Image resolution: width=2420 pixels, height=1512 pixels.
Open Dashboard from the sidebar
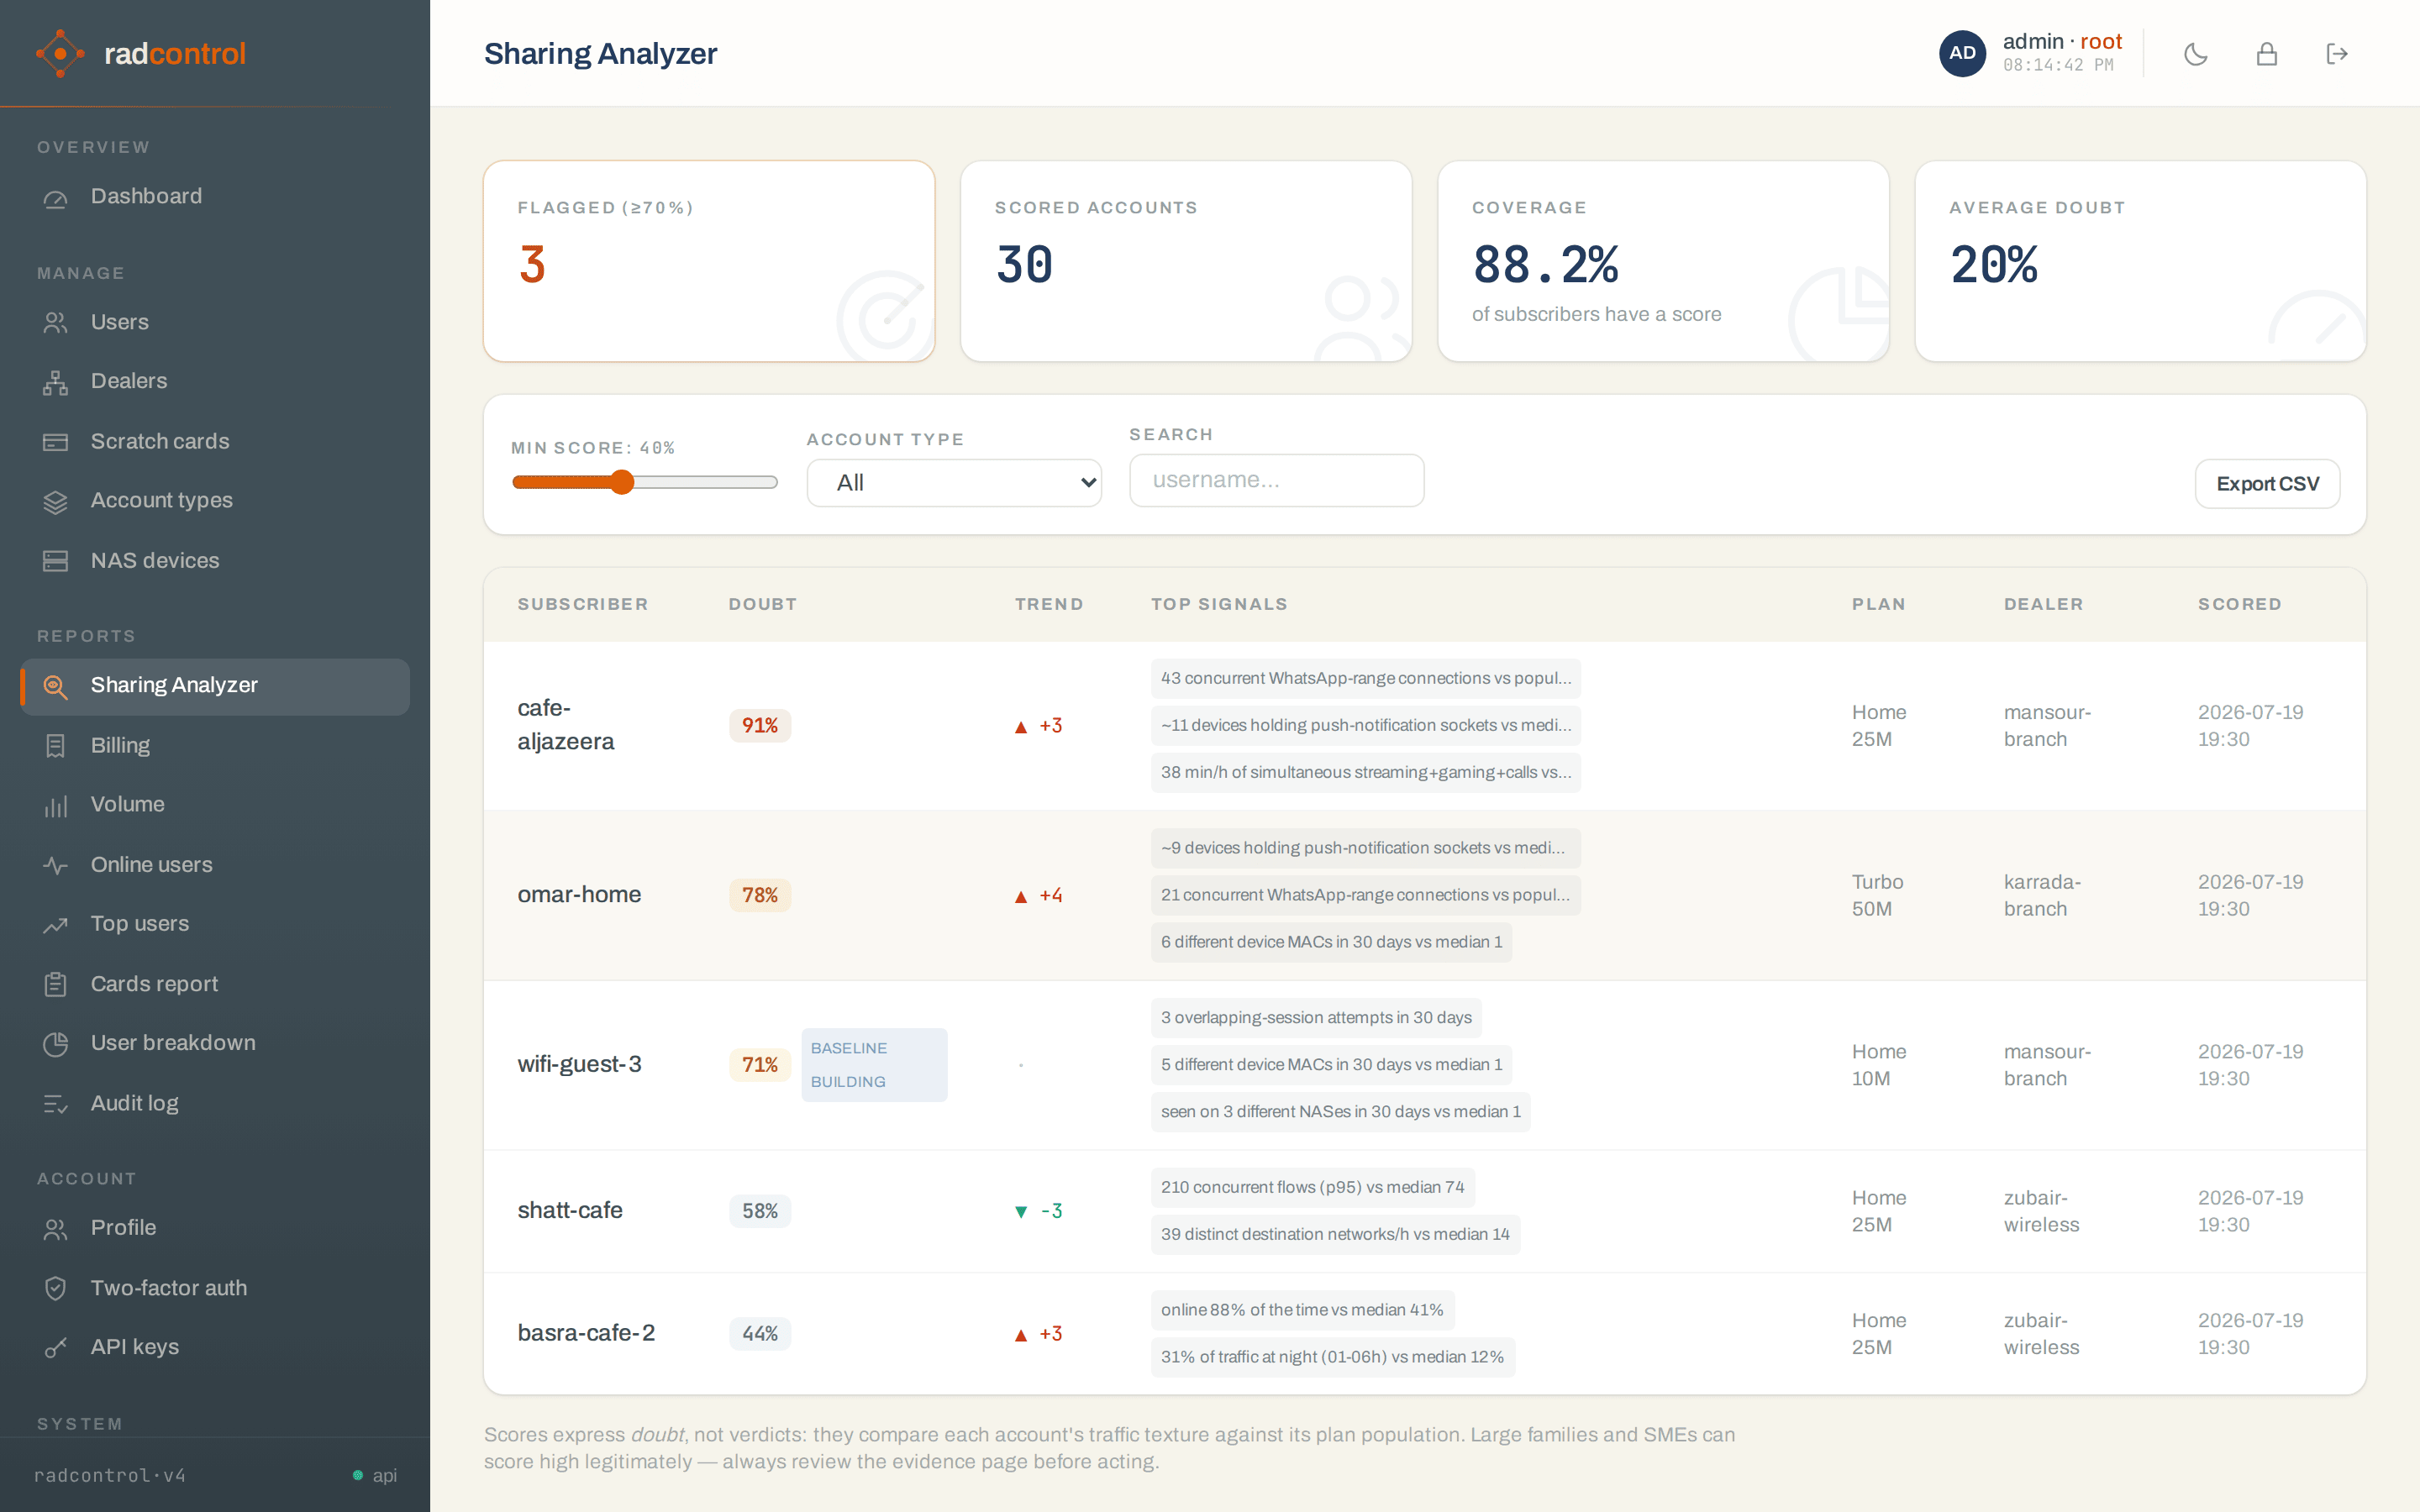pos(215,197)
